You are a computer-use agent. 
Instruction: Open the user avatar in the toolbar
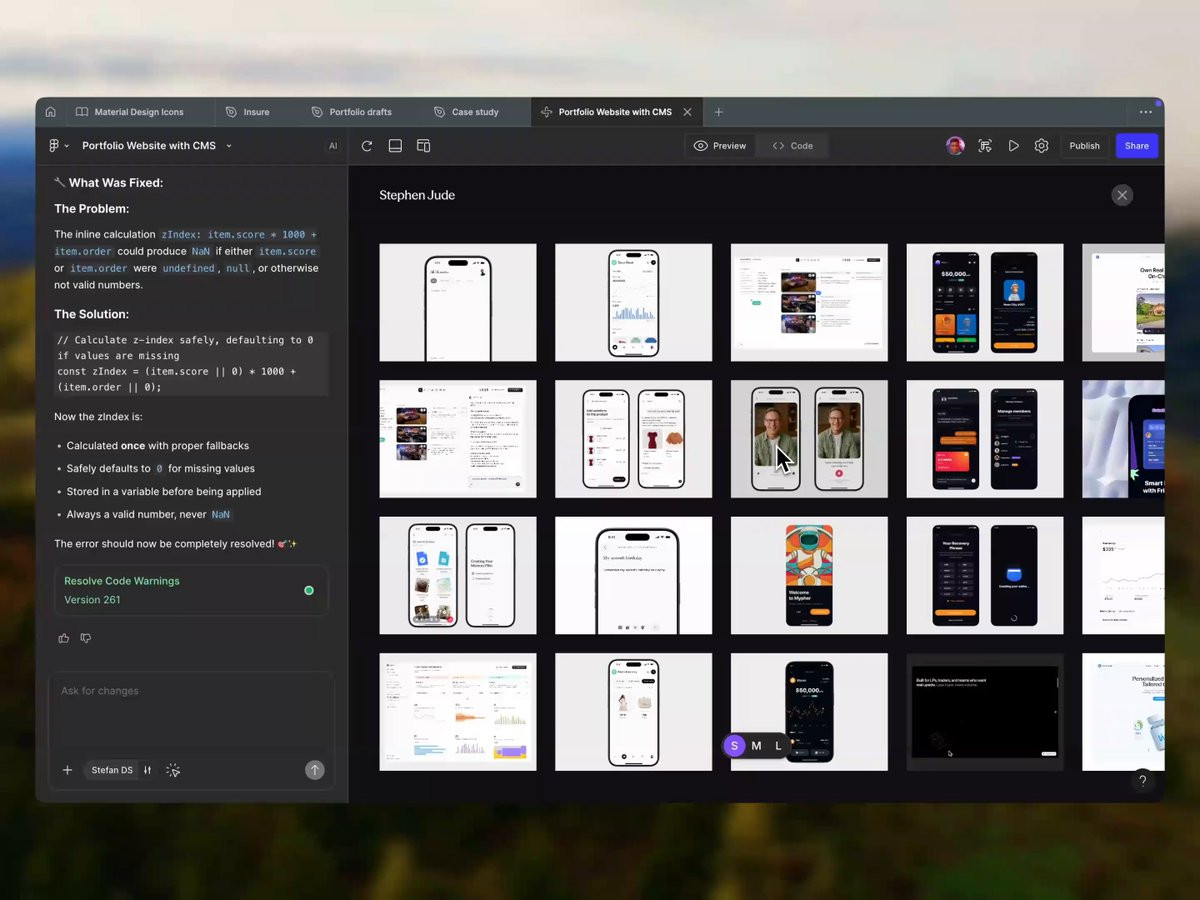click(955, 146)
